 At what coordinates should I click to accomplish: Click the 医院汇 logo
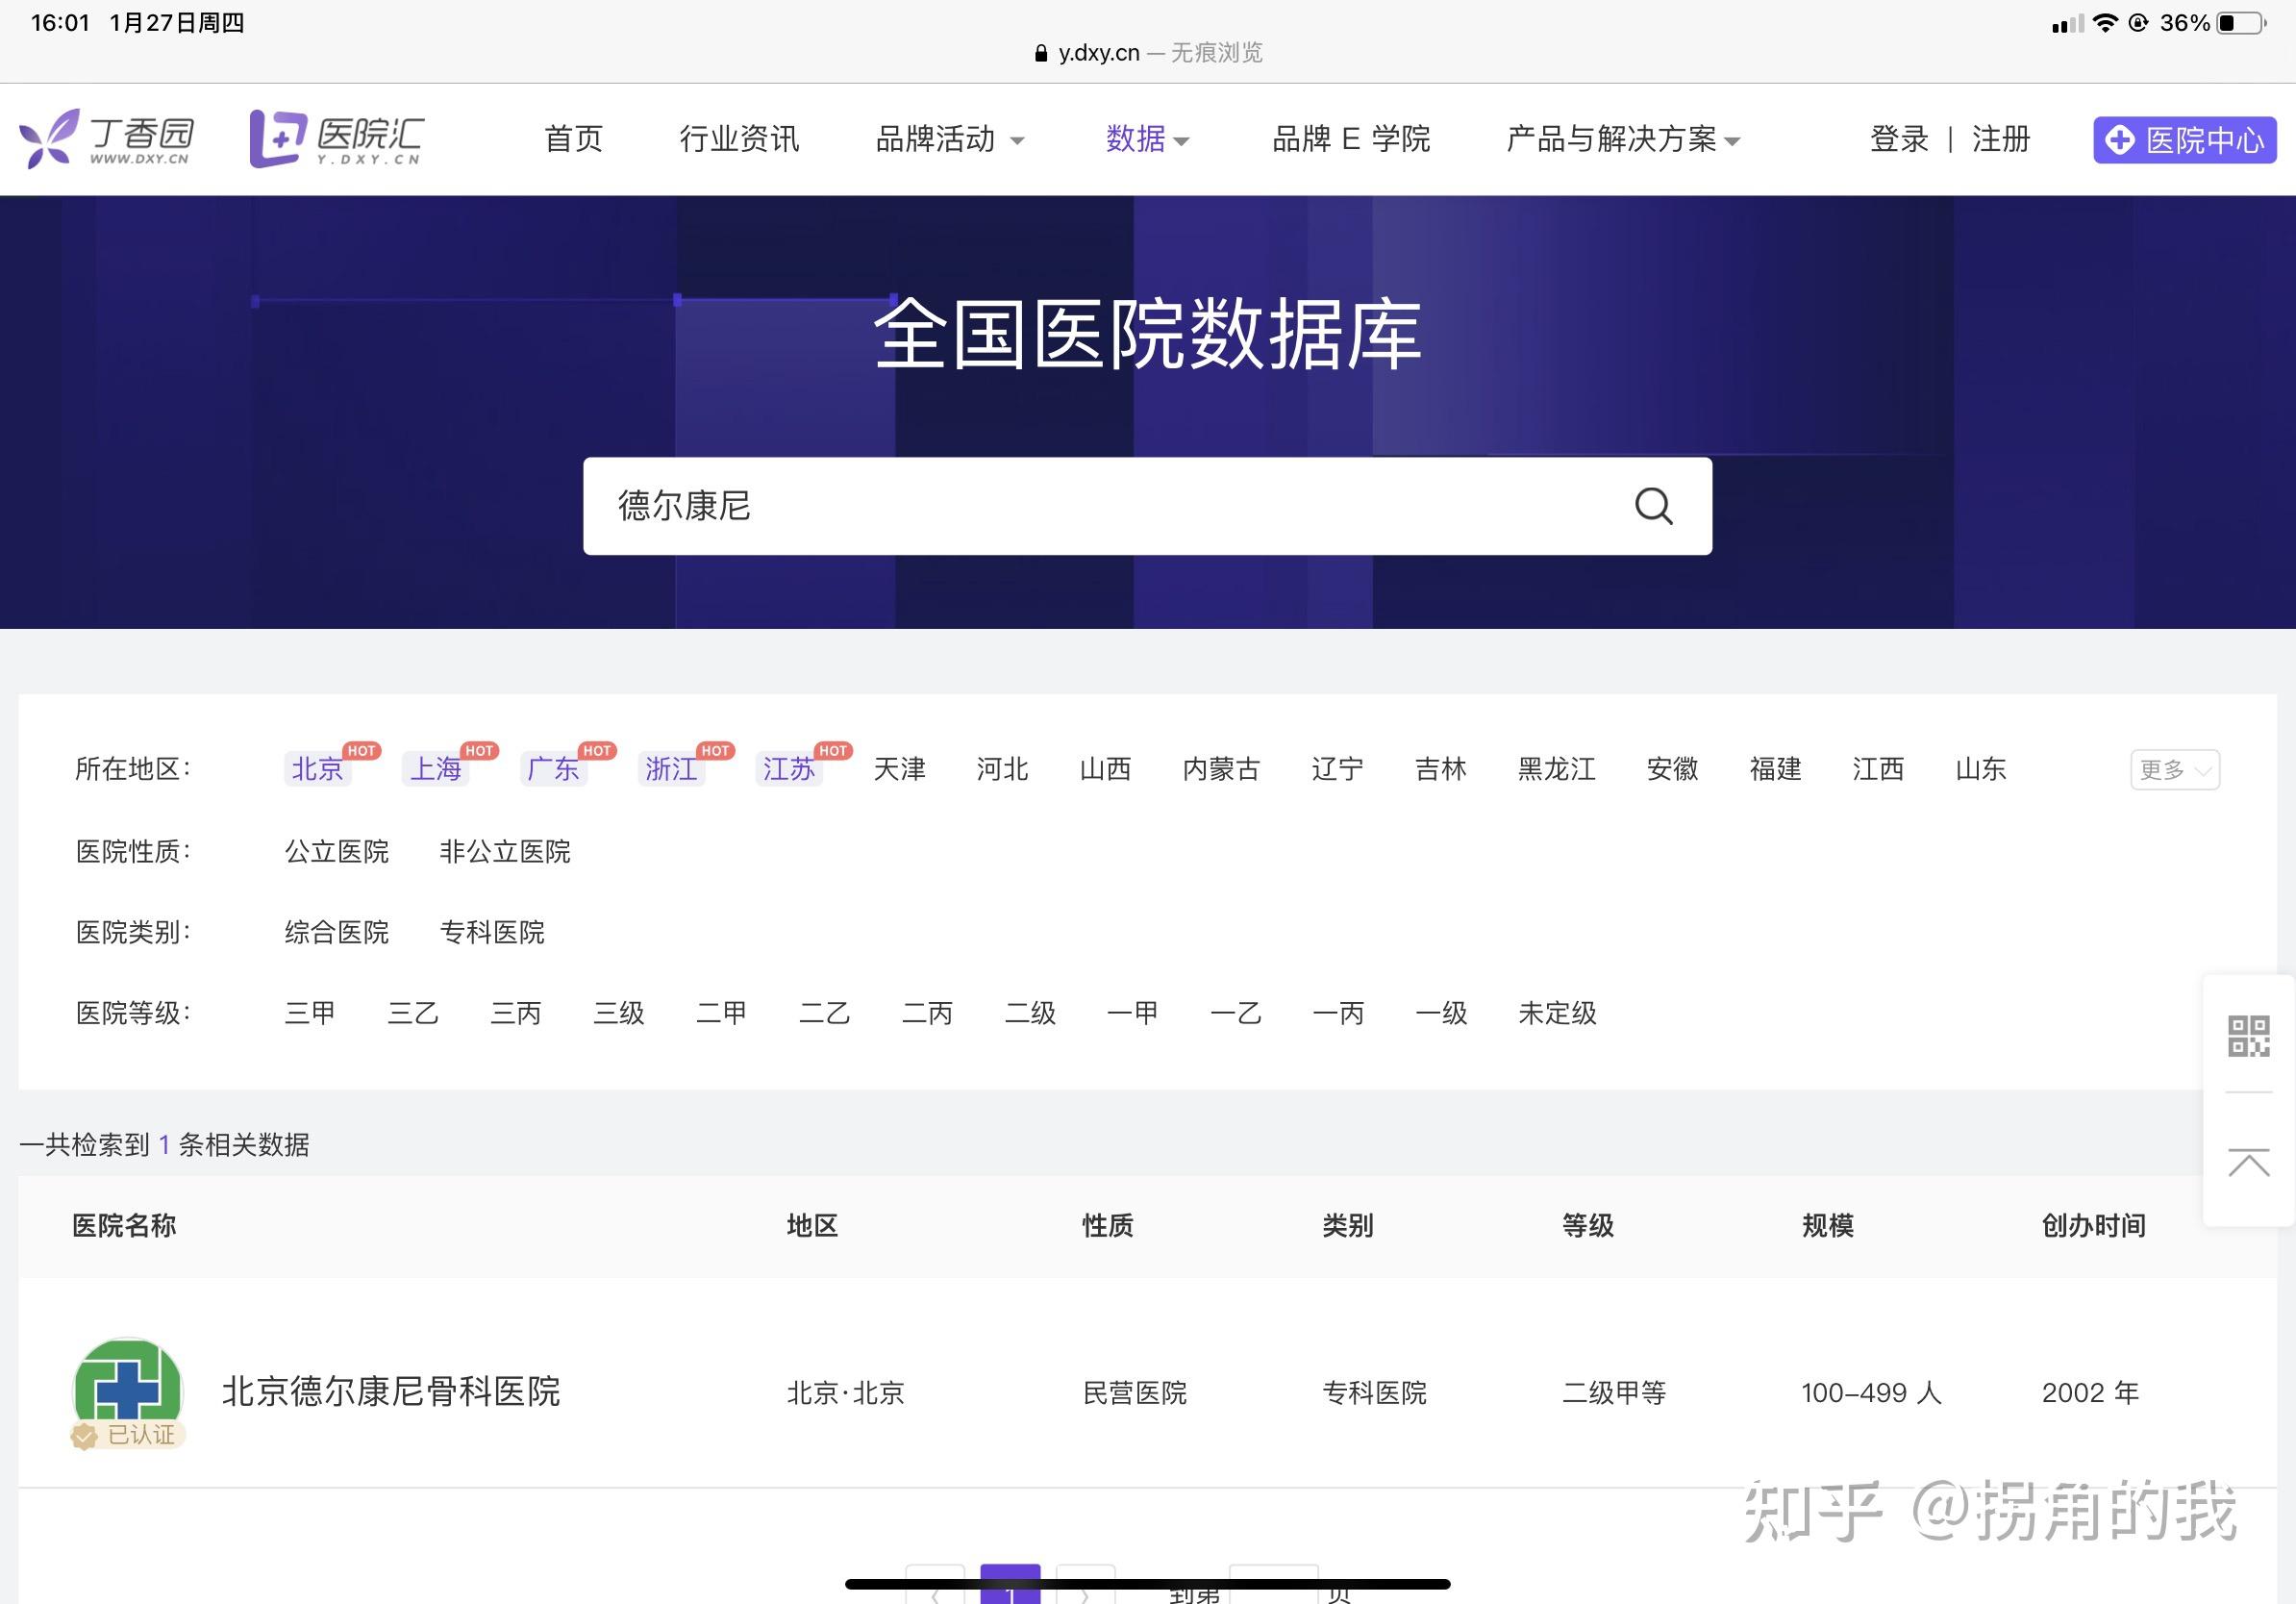336,138
